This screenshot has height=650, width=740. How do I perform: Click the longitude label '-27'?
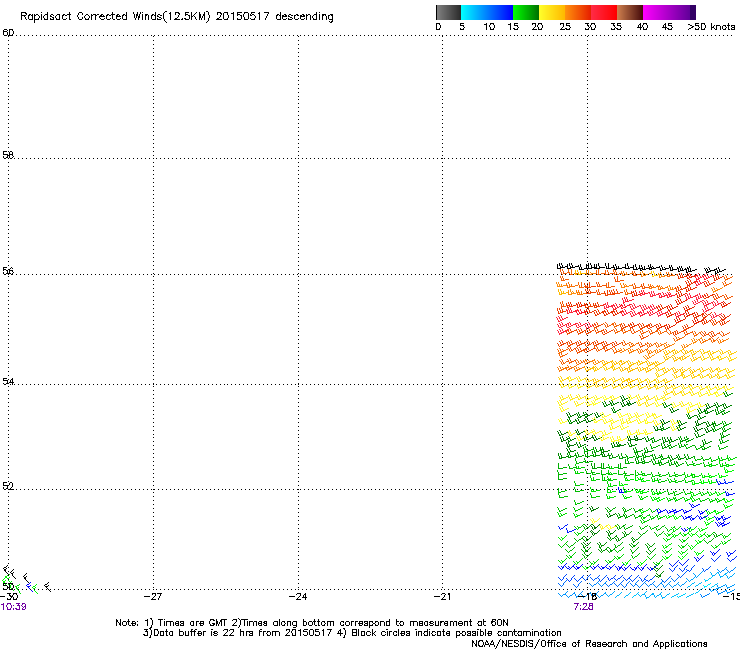(x=153, y=597)
